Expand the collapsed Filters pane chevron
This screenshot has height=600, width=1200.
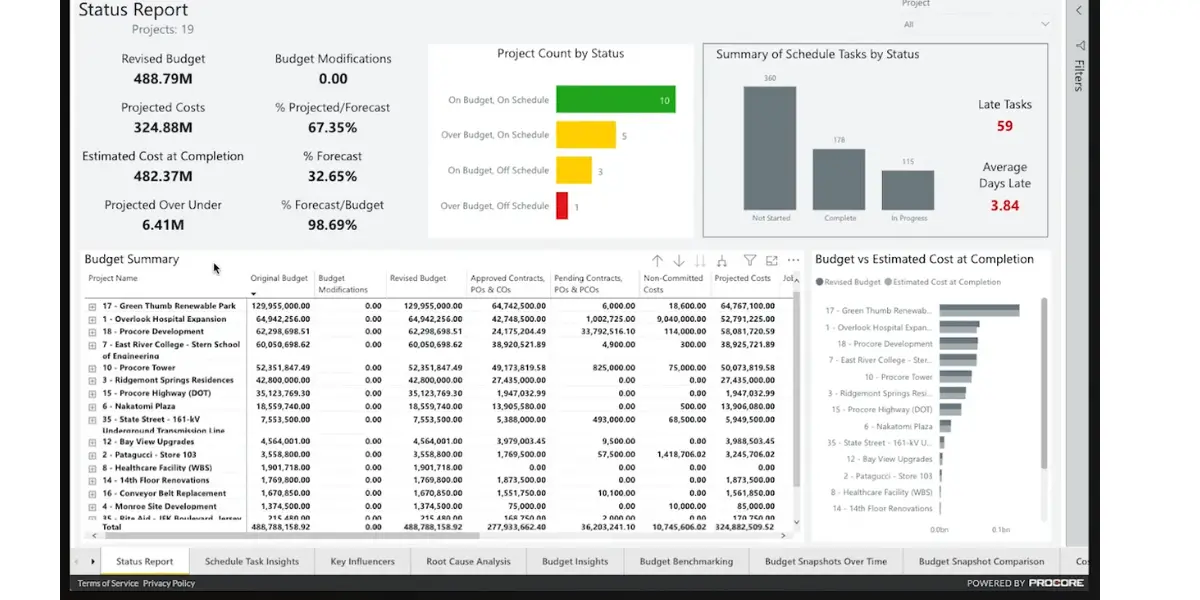[1079, 10]
